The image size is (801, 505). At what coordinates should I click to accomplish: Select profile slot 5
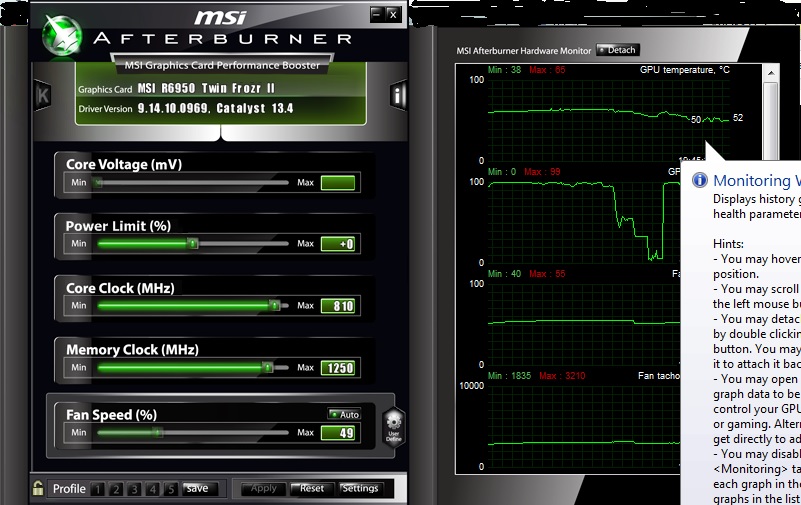[171, 489]
